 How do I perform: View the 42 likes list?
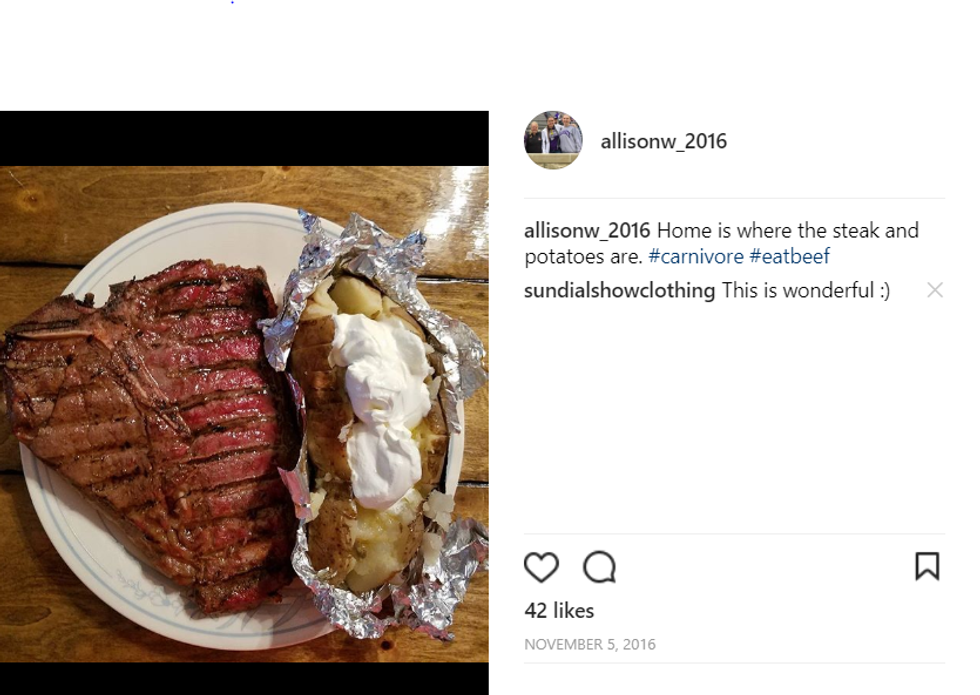(x=559, y=610)
